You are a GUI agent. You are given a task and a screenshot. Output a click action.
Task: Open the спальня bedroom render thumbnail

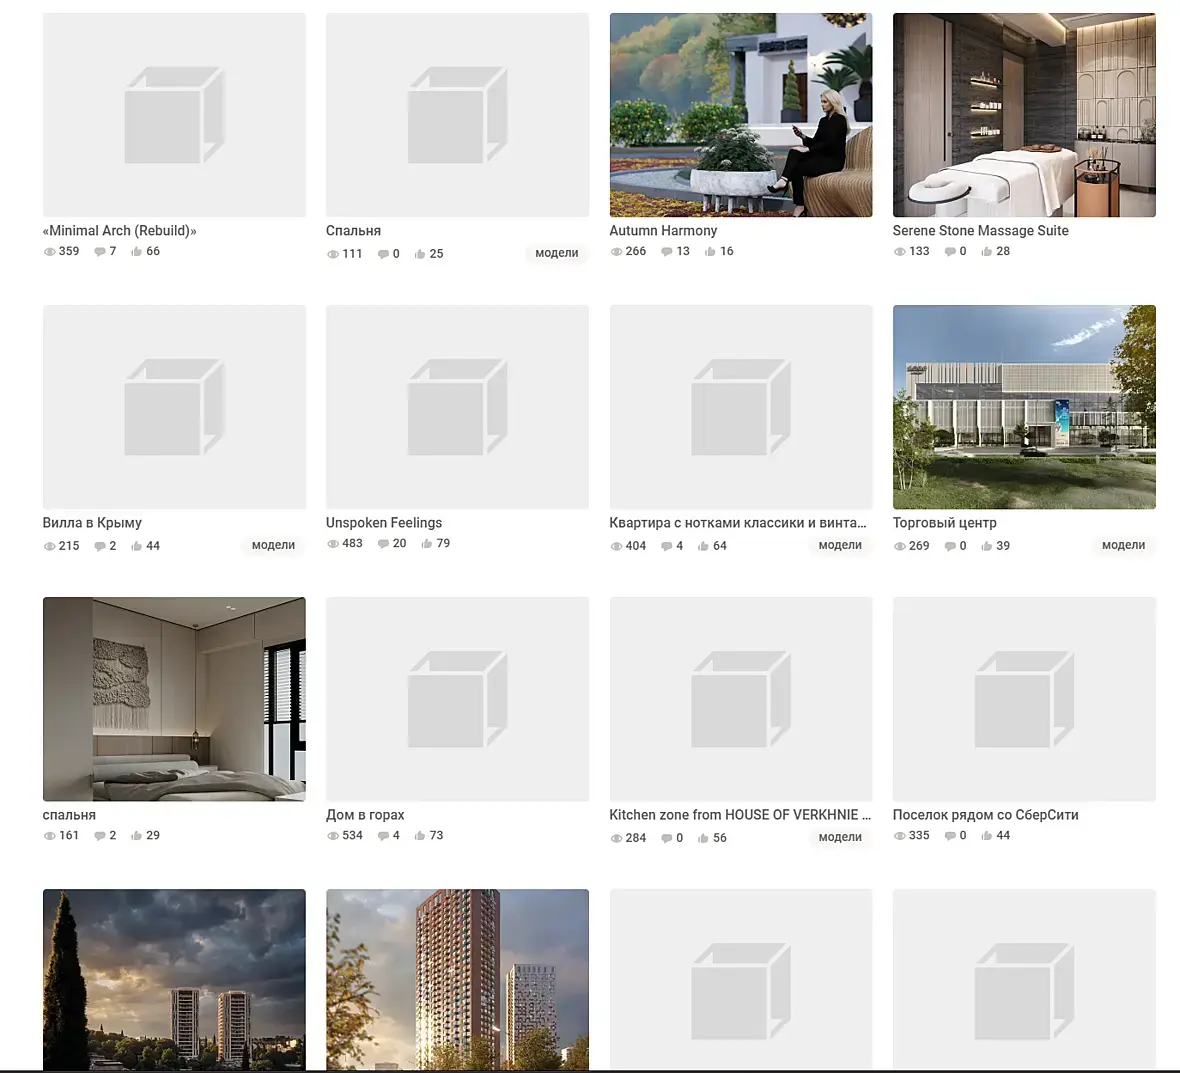175,699
